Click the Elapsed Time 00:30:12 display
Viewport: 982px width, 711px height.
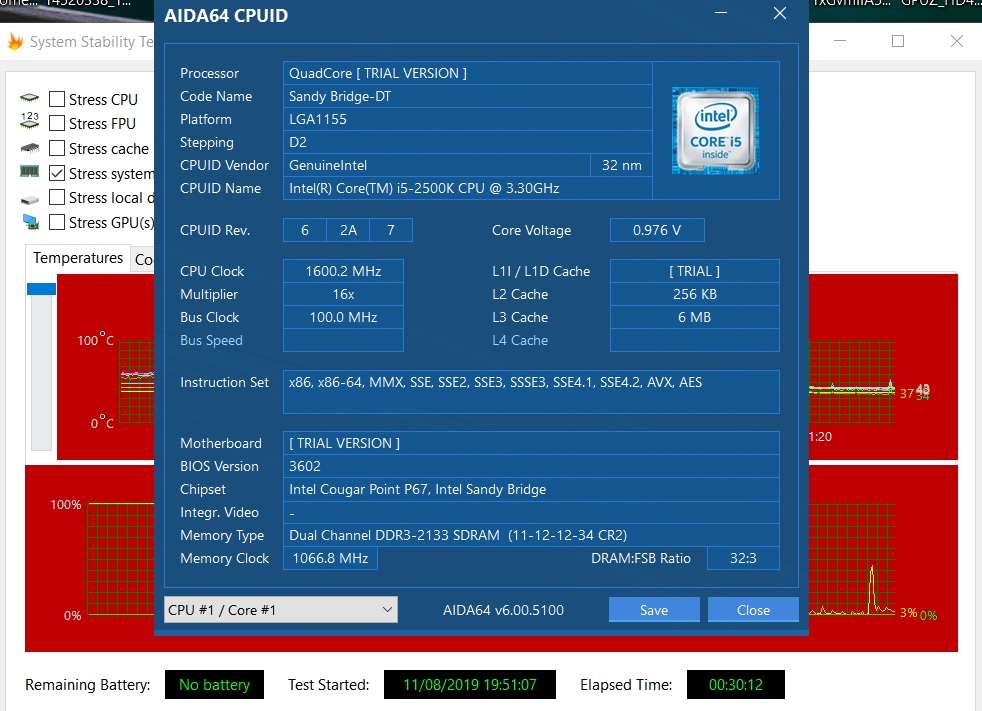pos(735,685)
